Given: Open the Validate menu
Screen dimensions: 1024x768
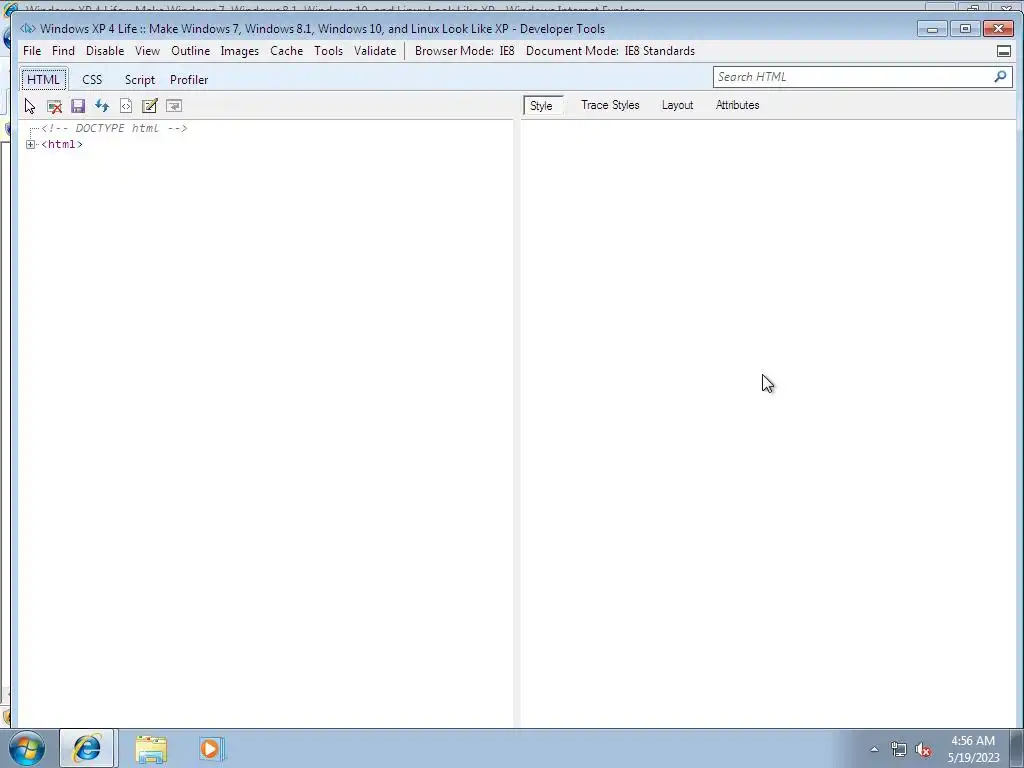Looking at the screenshot, I should pyautogui.click(x=375, y=51).
